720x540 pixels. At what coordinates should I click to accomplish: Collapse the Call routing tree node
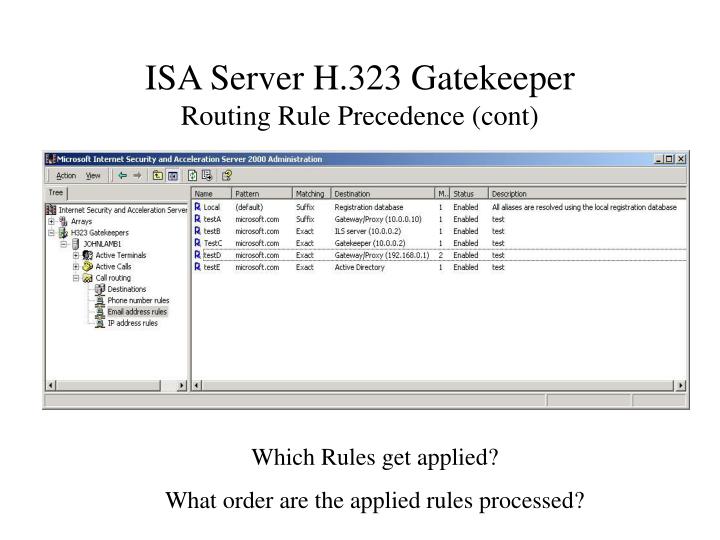(76, 278)
